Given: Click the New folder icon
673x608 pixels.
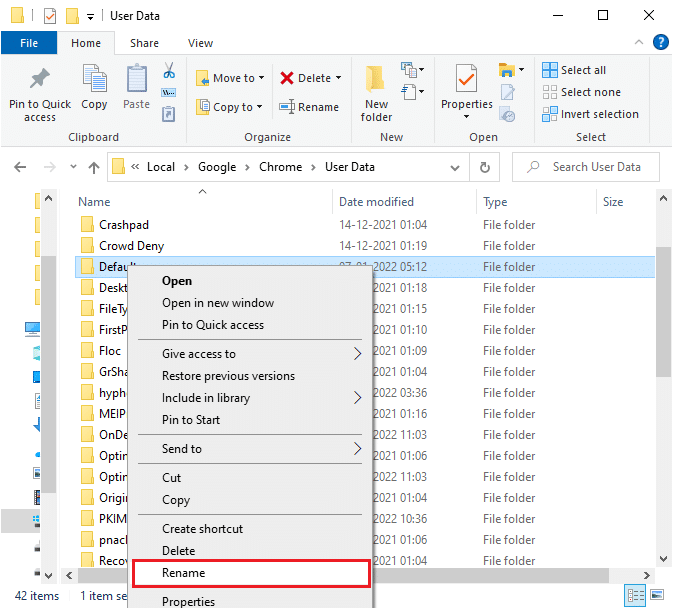Looking at the screenshot, I should 375,79.
